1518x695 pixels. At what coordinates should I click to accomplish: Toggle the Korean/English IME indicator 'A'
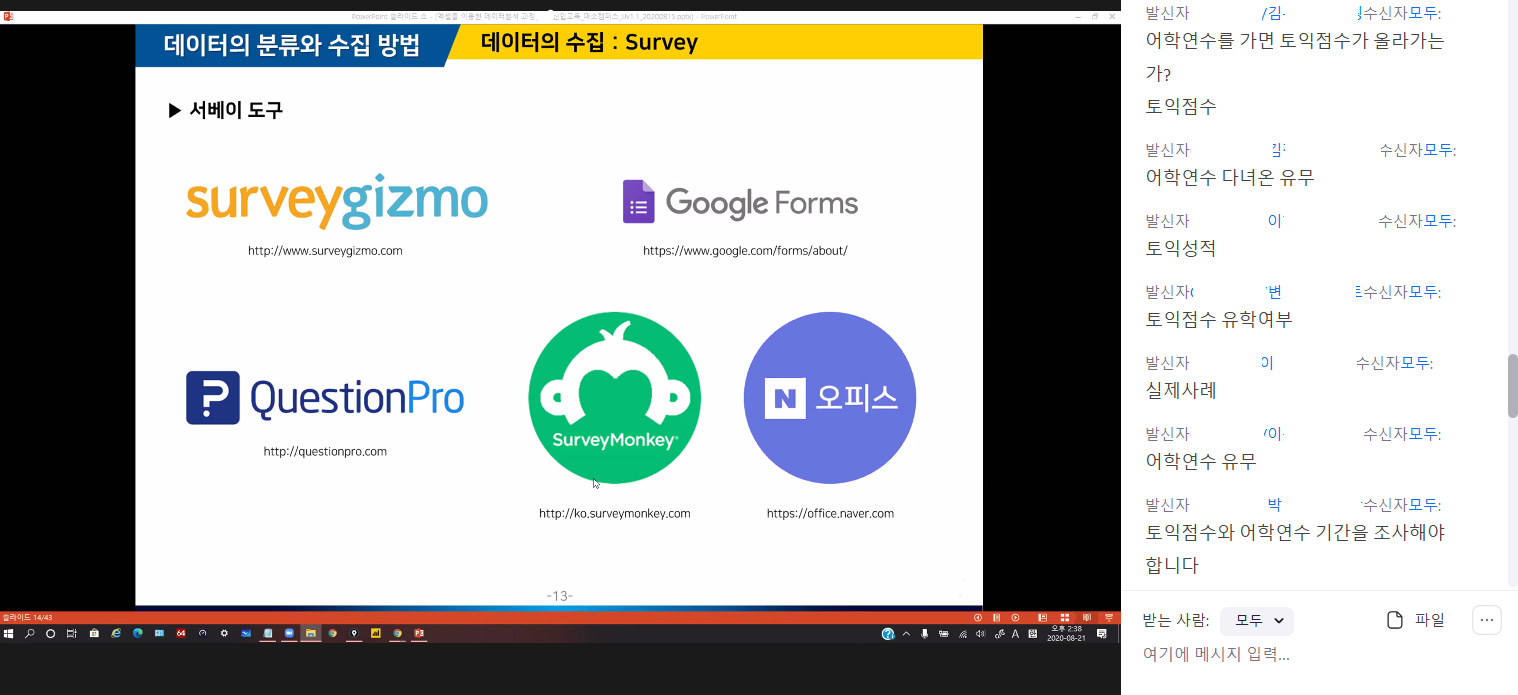click(x=1015, y=633)
